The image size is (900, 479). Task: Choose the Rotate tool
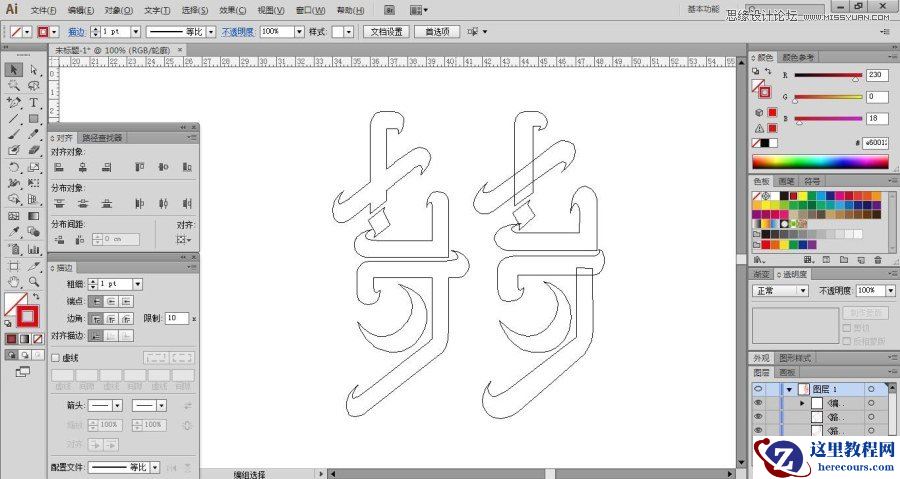pyautogui.click(x=14, y=167)
